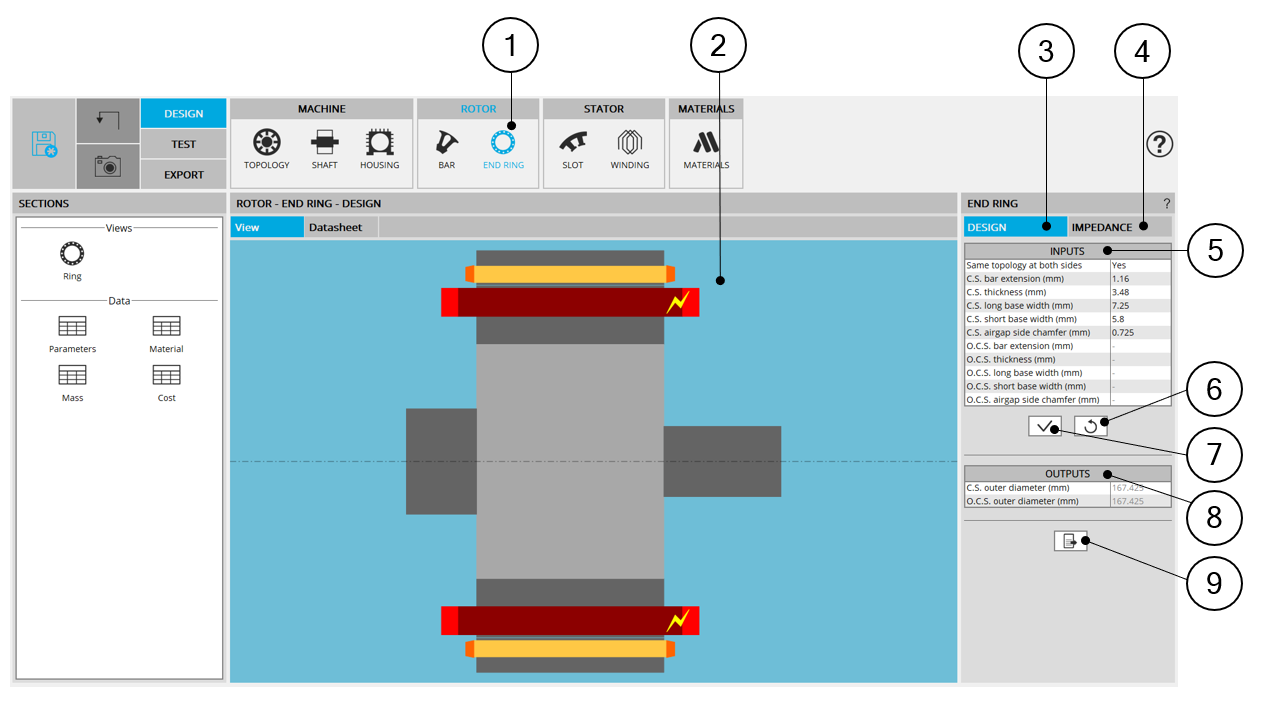The width and height of the screenshot is (1264, 702).
Task: Open the stator Winding design
Action: [629, 148]
